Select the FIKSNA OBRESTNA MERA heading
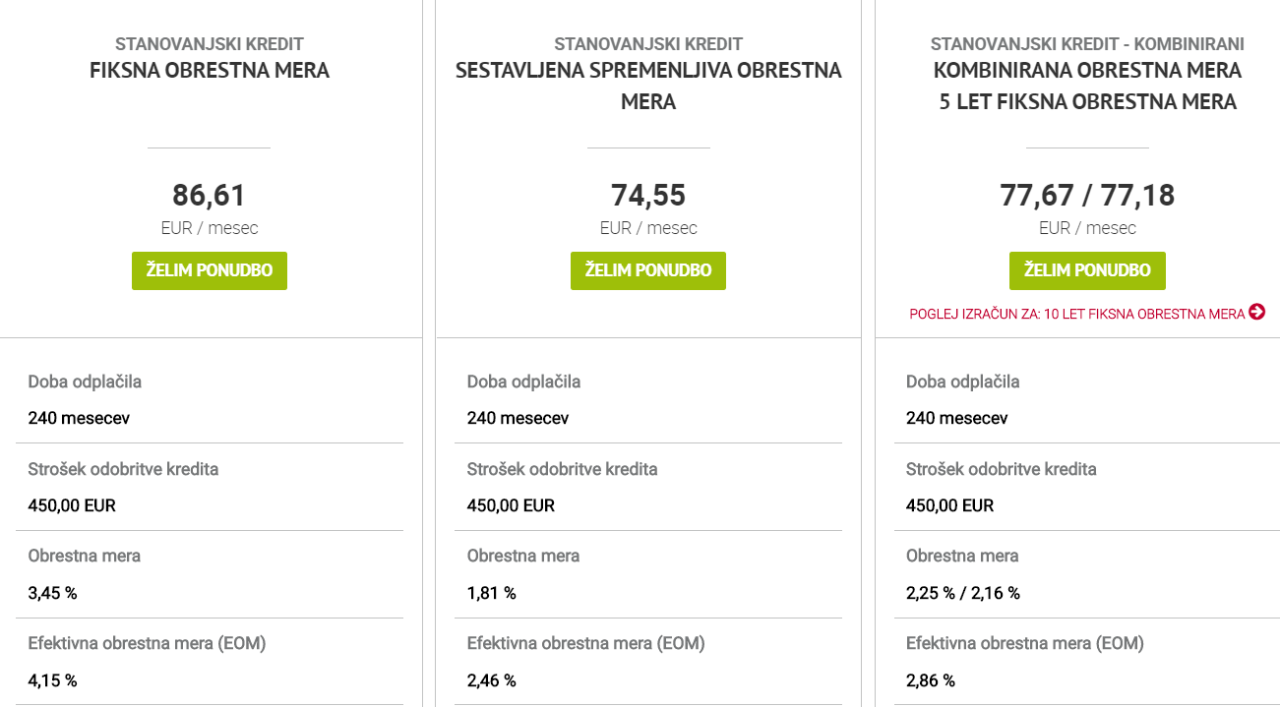The width and height of the screenshot is (1280, 707). [209, 71]
